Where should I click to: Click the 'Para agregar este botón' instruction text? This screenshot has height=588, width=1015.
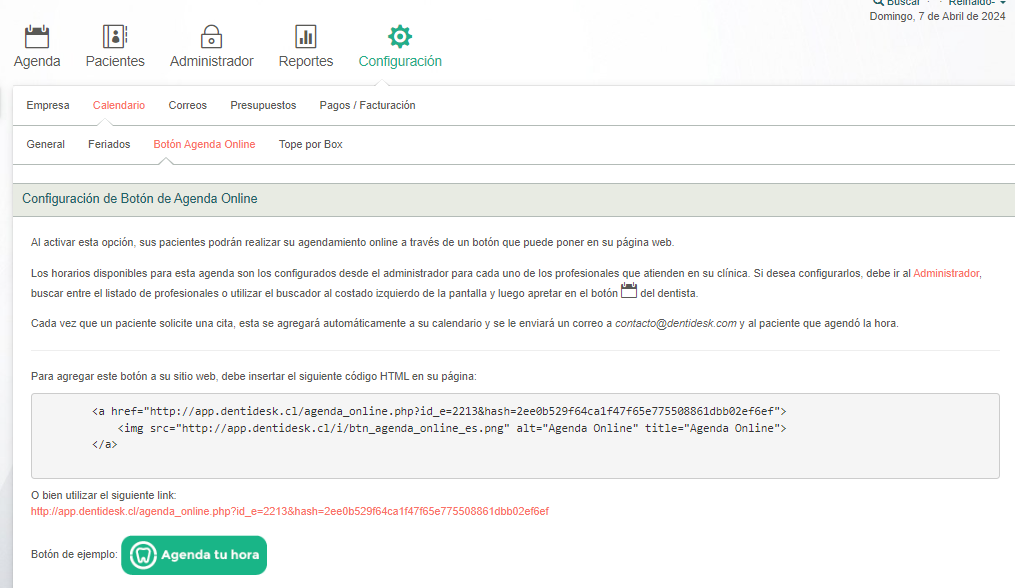point(253,376)
